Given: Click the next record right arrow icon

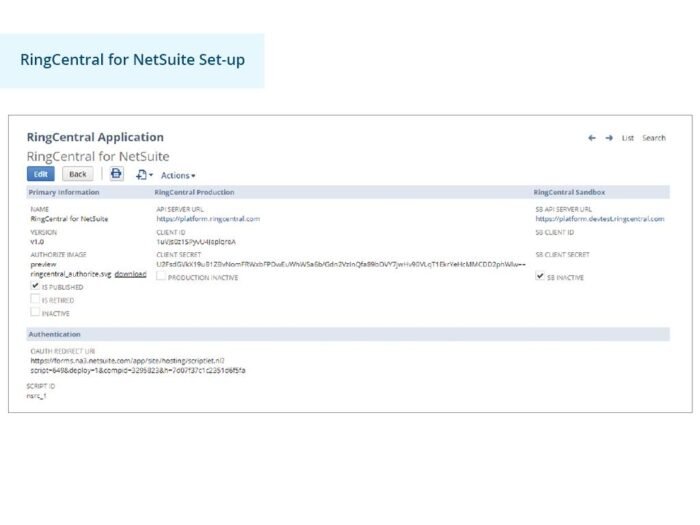Looking at the screenshot, I should [x=609, y=138].
